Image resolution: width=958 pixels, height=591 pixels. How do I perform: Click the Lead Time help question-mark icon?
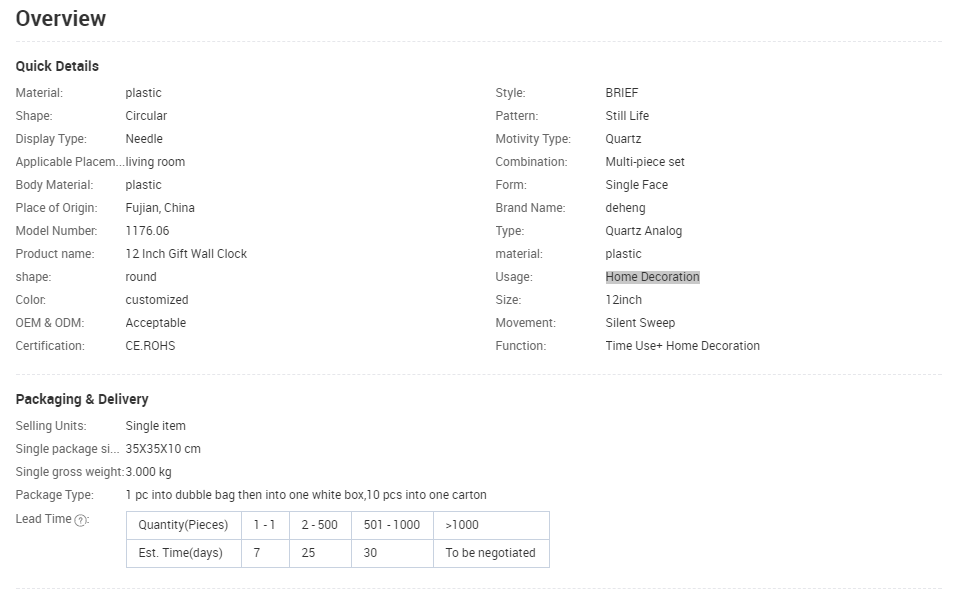click(82, 520)
